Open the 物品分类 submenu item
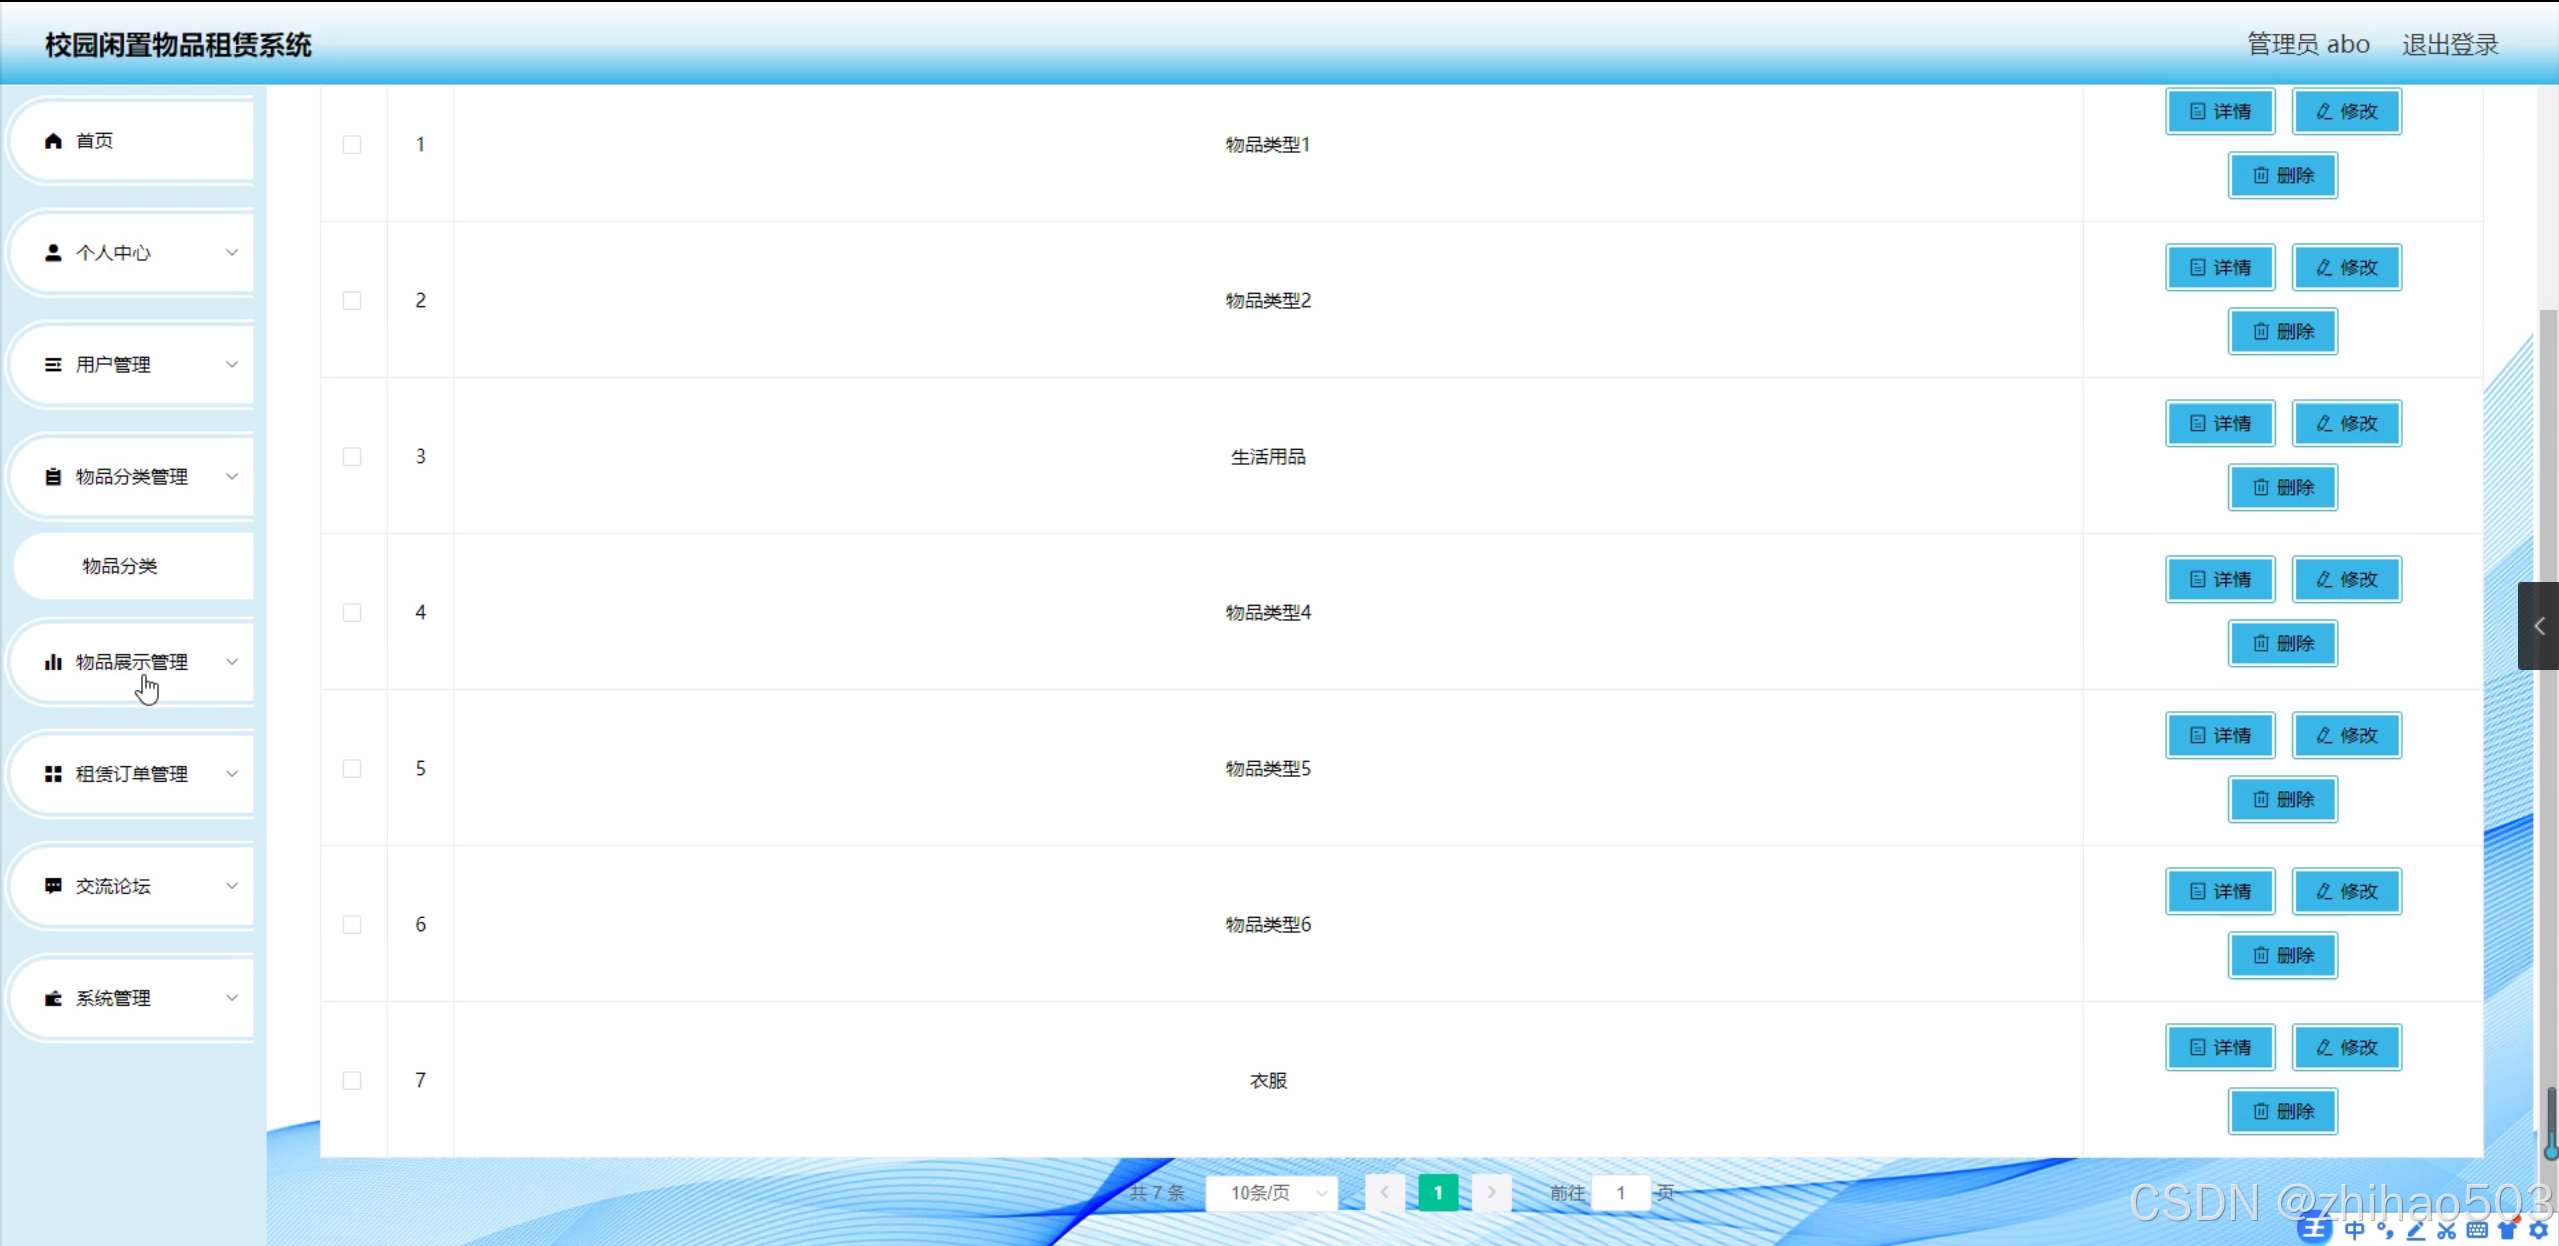 pyautogui.click(x=120, y=566)
